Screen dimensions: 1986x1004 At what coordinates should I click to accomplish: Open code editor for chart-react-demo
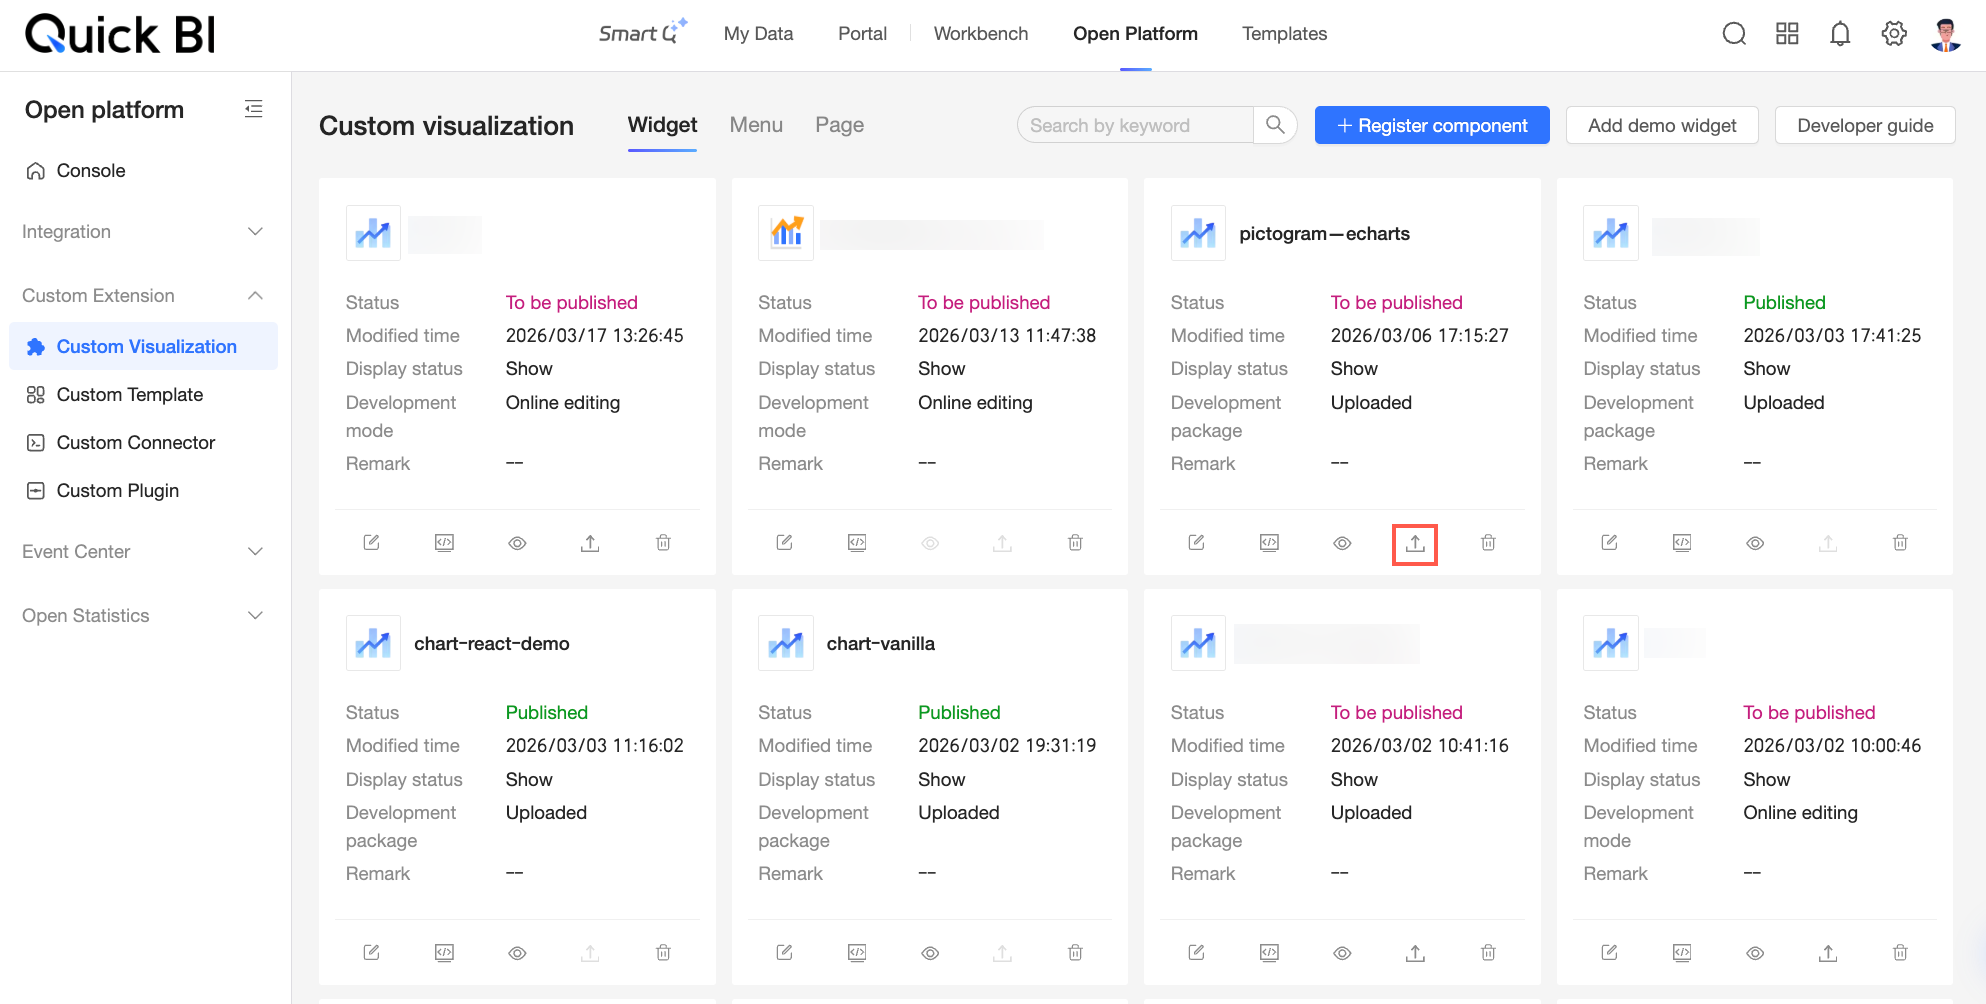444,953
